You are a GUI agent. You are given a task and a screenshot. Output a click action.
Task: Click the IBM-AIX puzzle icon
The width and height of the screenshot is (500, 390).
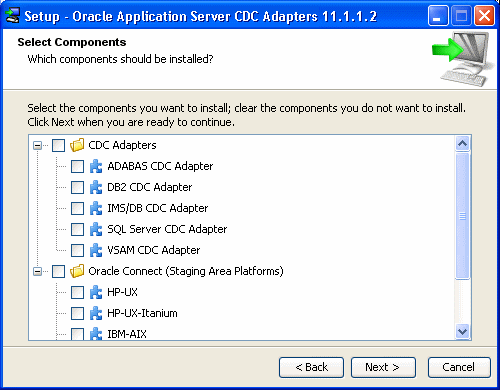[96, 334]
